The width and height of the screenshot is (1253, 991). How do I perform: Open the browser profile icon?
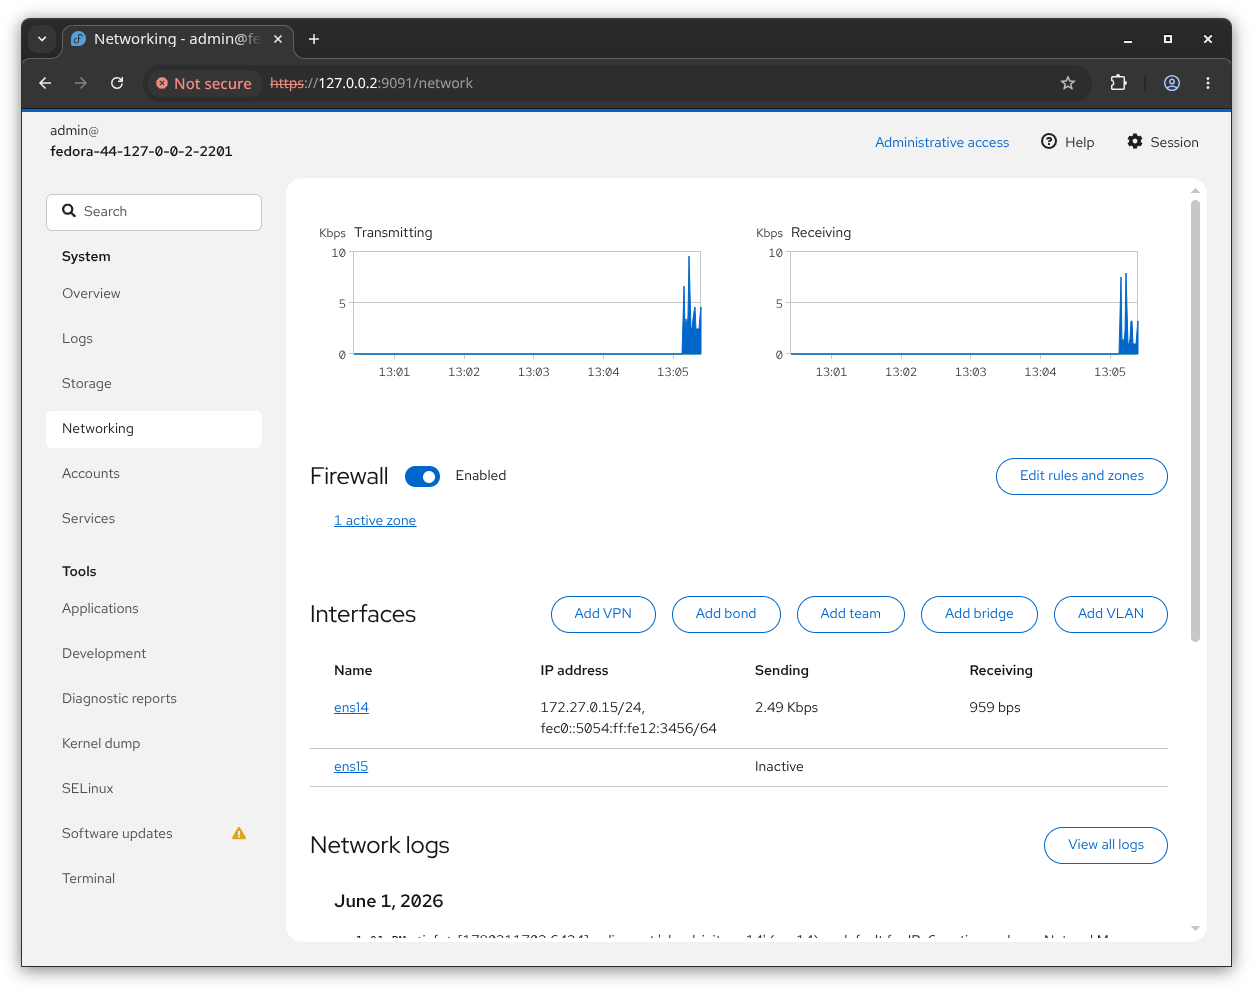1172,83
